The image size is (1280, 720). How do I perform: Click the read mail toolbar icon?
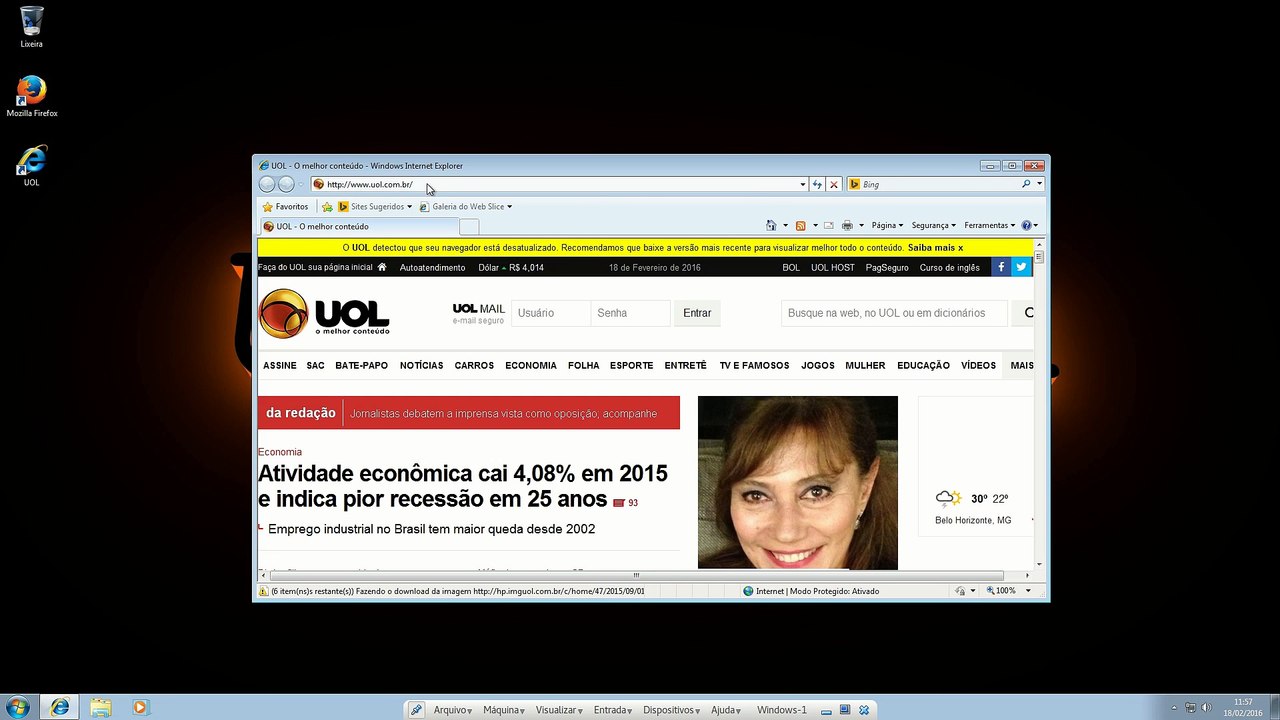828,226
